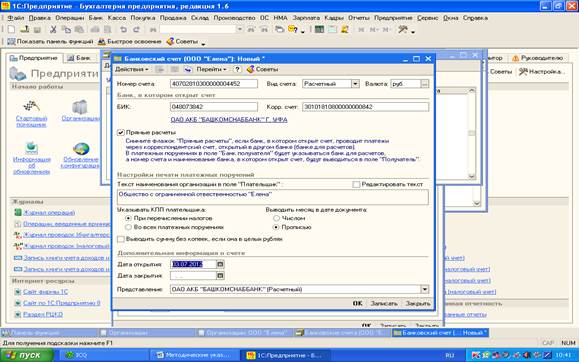Click Записать button in bank account dialog

(x=384, y=303)
